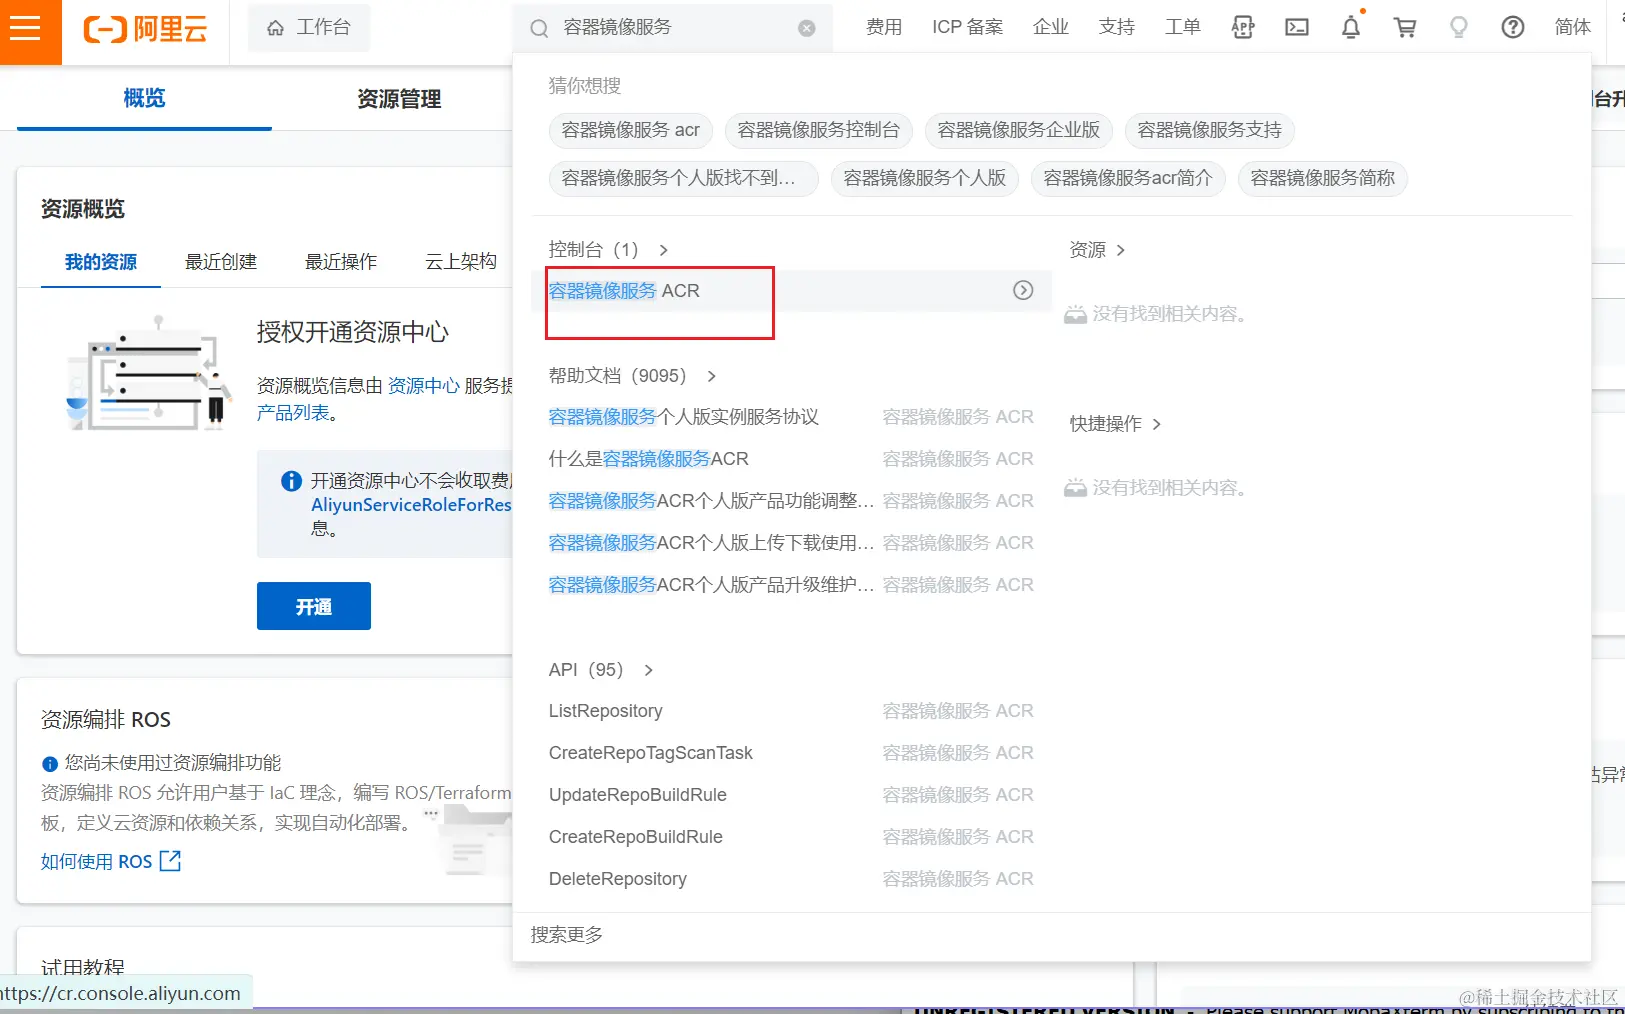Open the CreateRepoTagScanTask API entry
1625x1014 pixels.
(650, 753)
